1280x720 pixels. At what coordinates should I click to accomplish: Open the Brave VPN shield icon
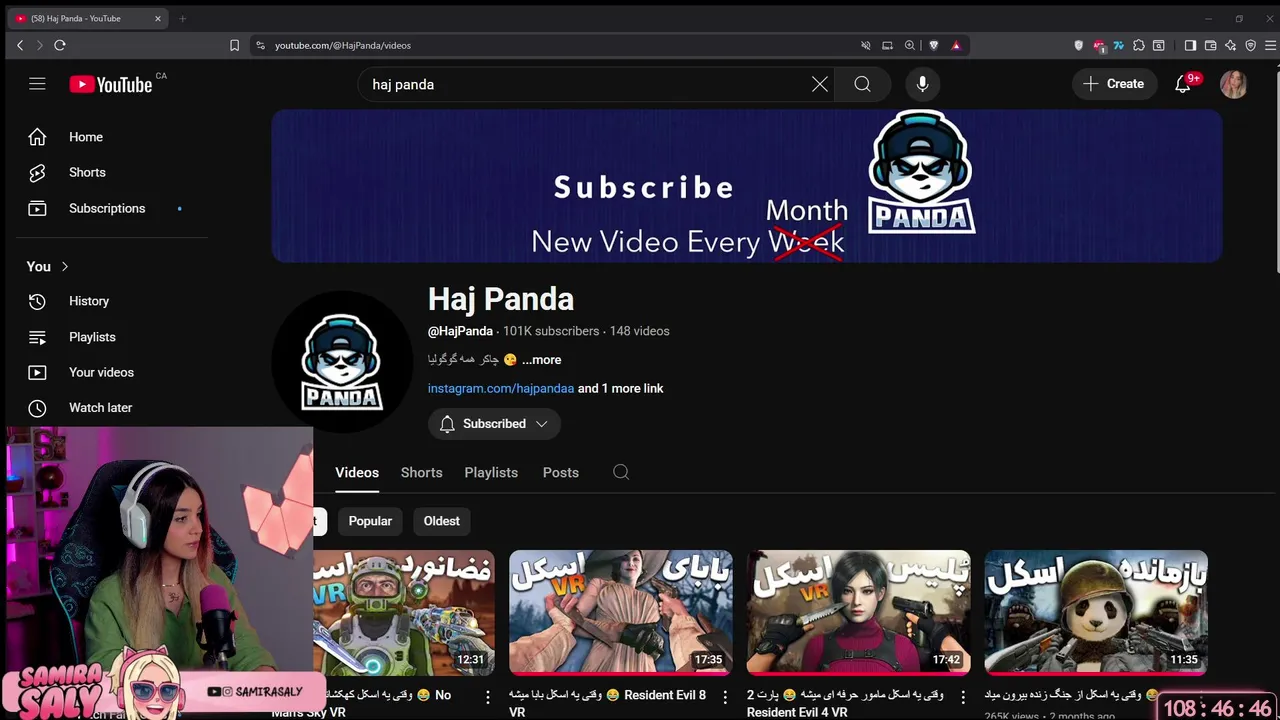point(1250,45)
